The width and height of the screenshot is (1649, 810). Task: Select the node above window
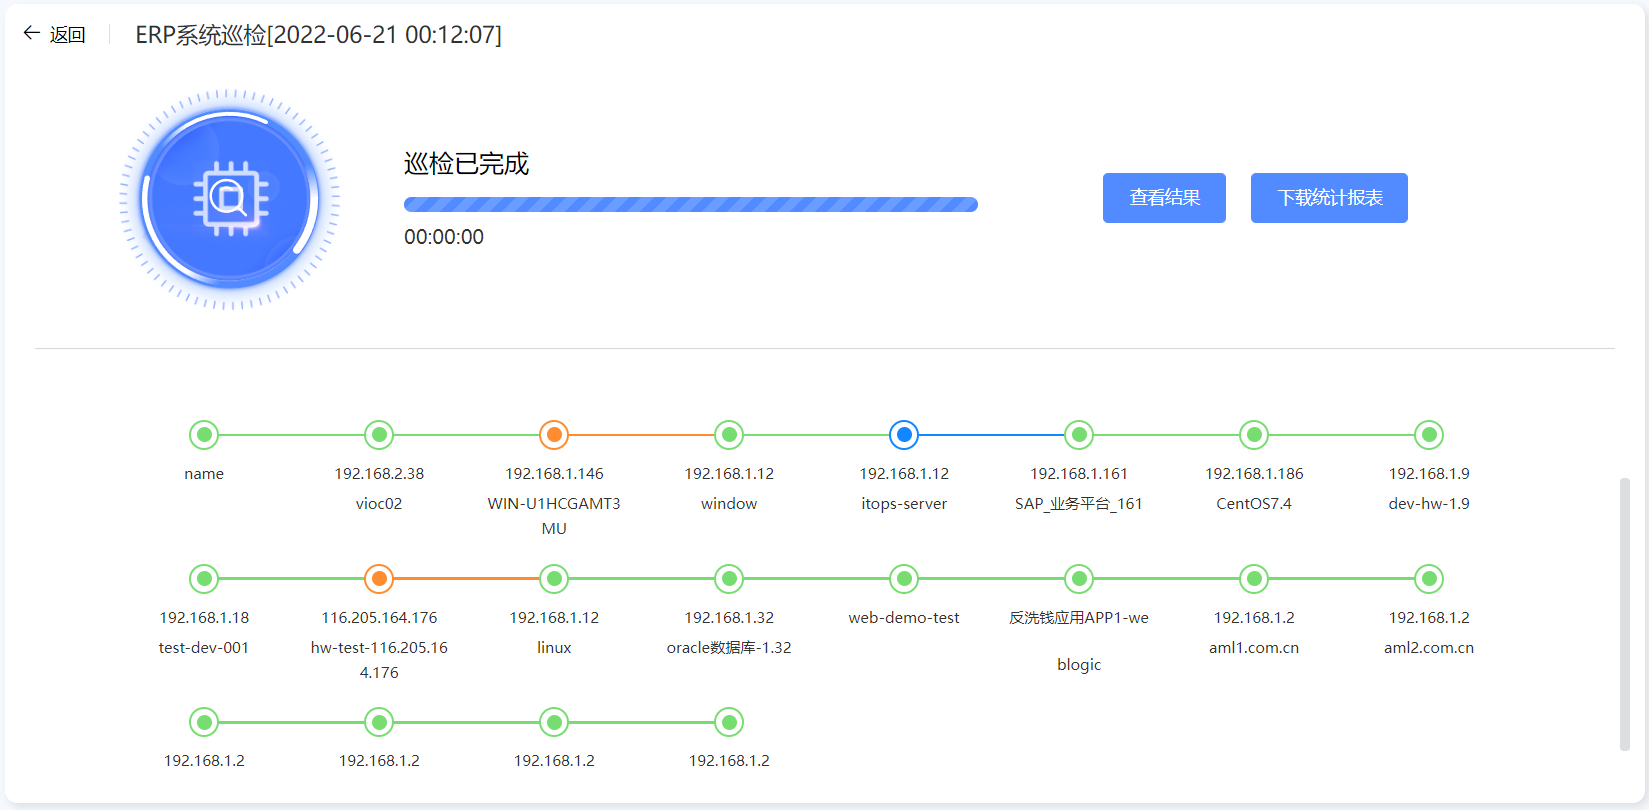[x=729, y=435]
